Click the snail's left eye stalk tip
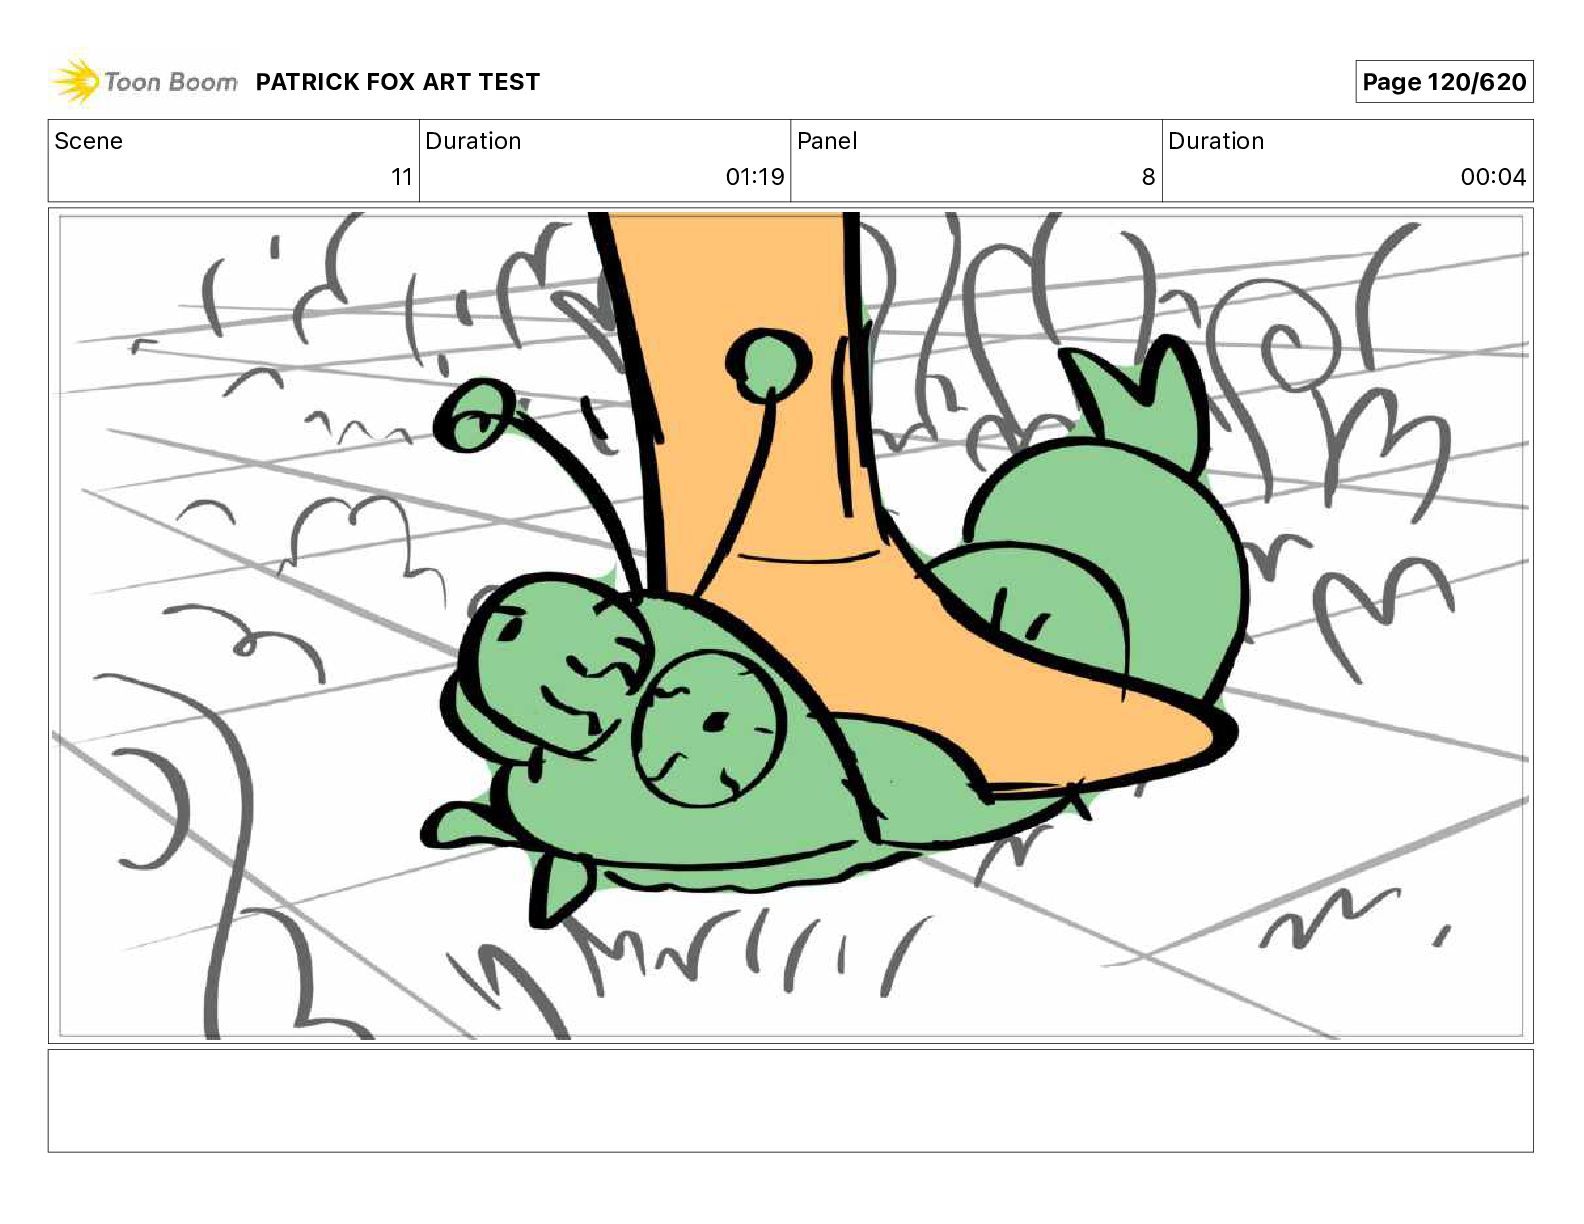 tap(475, 417)
